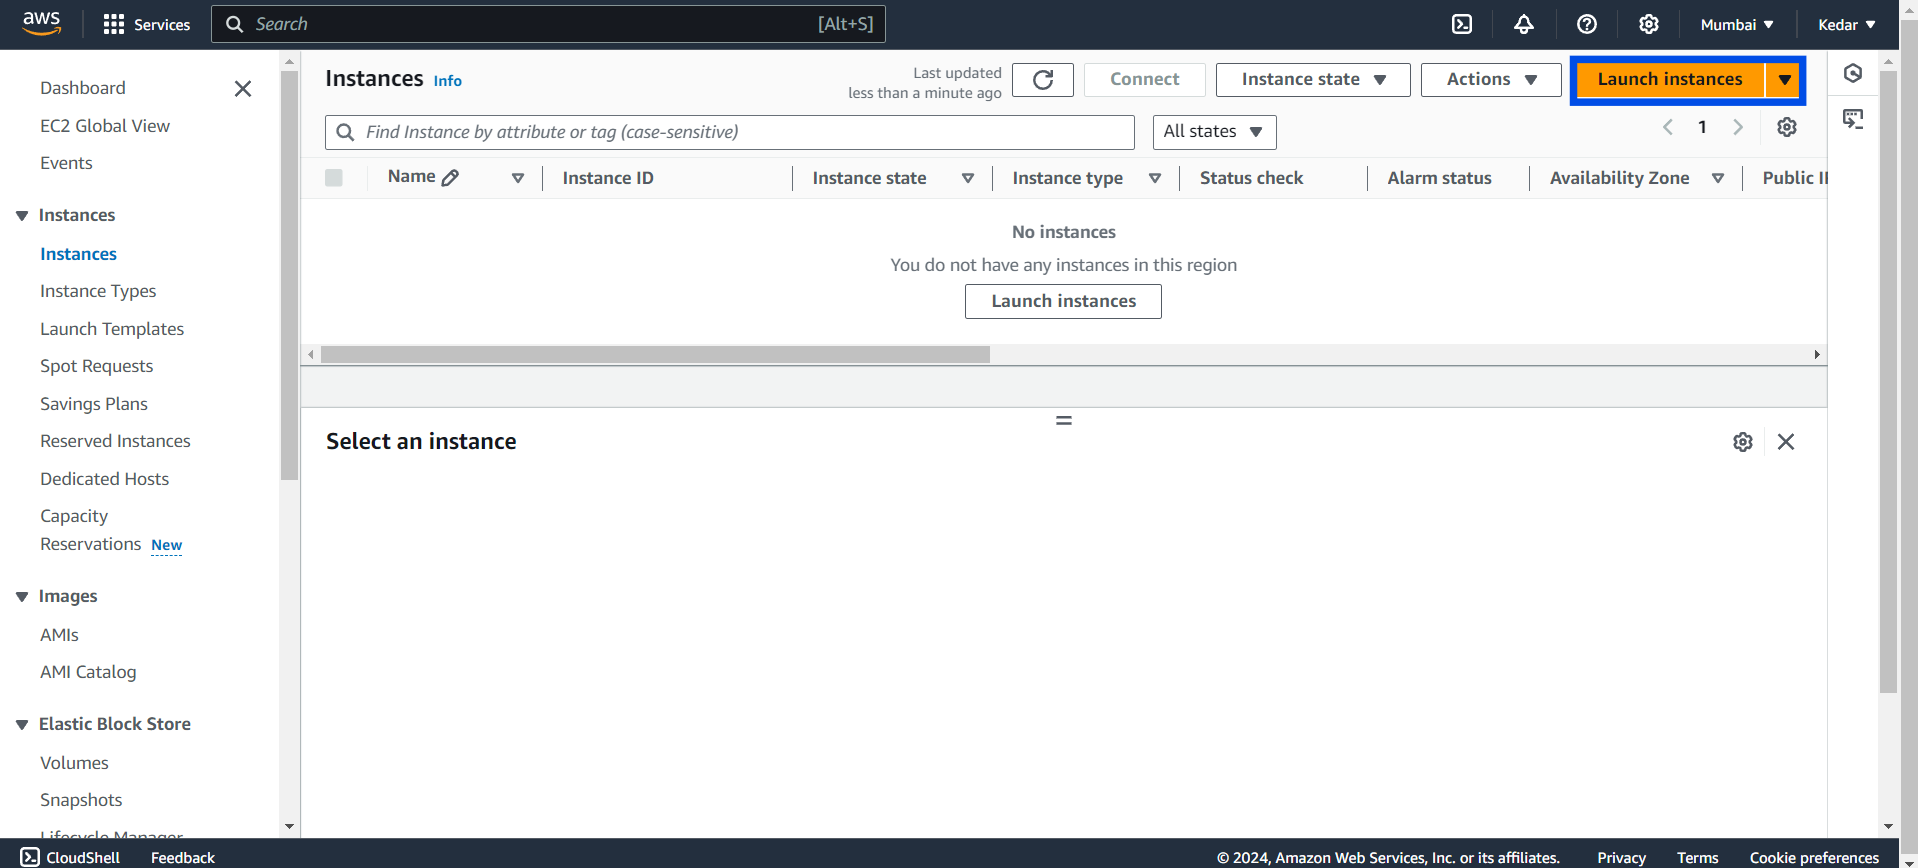Open the top bar settings gear
Viewport: 1918px width, 868px height.
(x=1649, y=24)
